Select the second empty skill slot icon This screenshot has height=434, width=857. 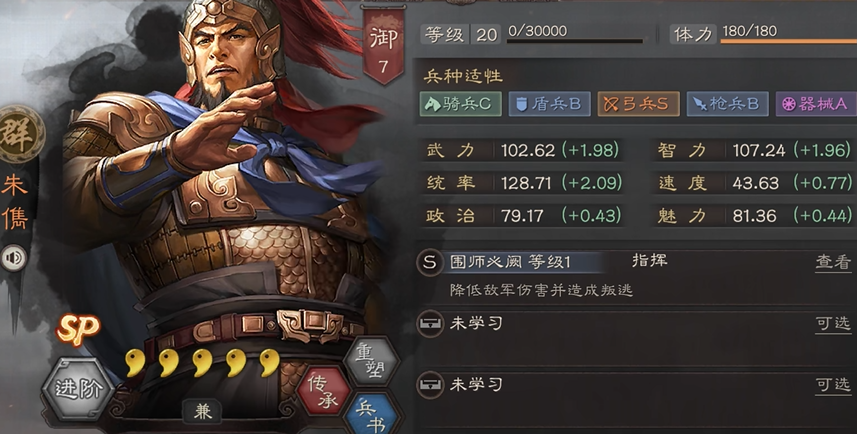point(430,385)
